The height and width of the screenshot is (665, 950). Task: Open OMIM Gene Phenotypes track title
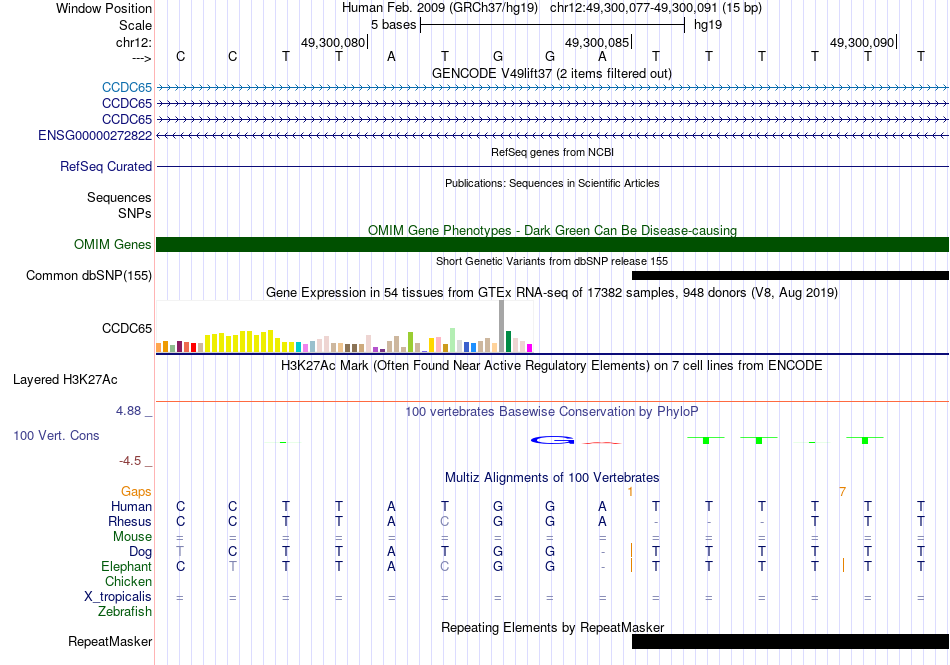(552, 230)
